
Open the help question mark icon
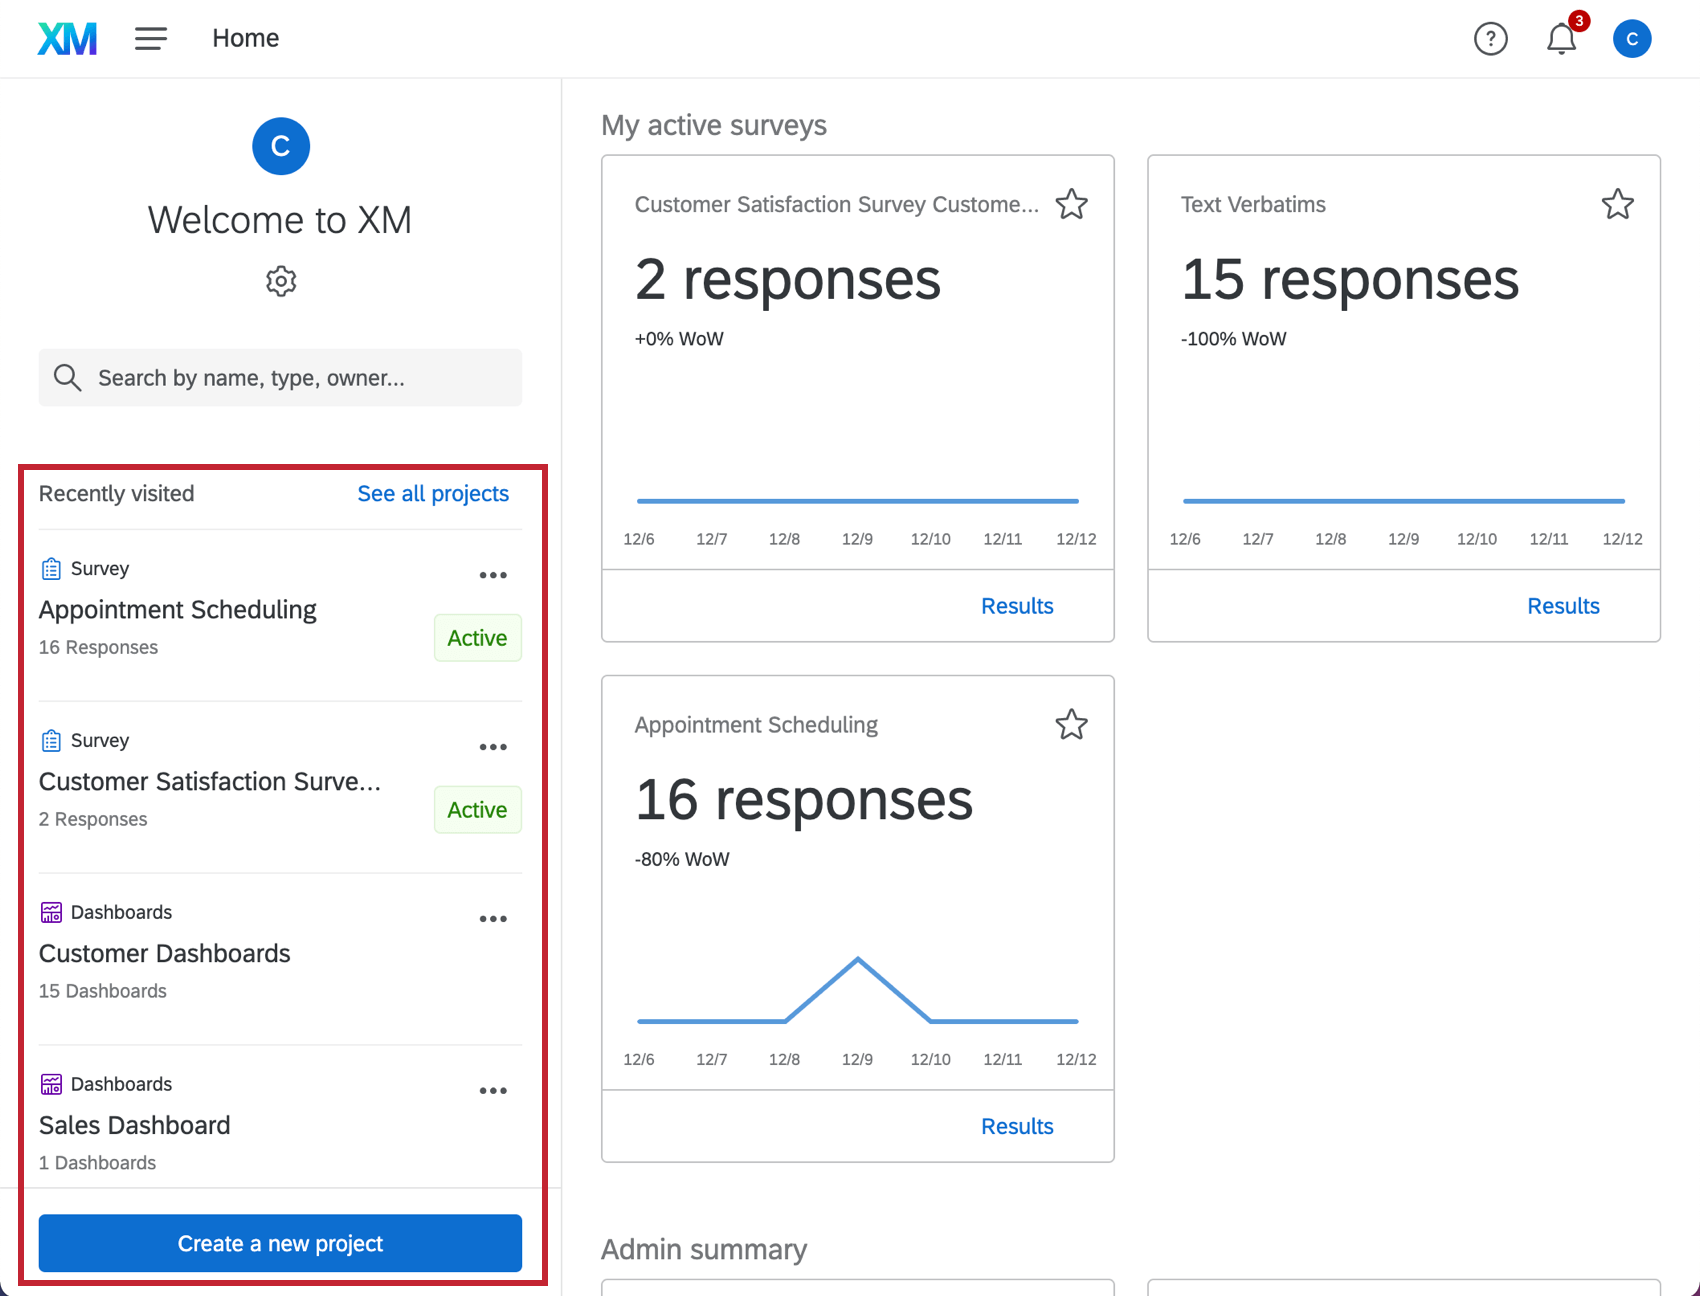[1490, 39]
